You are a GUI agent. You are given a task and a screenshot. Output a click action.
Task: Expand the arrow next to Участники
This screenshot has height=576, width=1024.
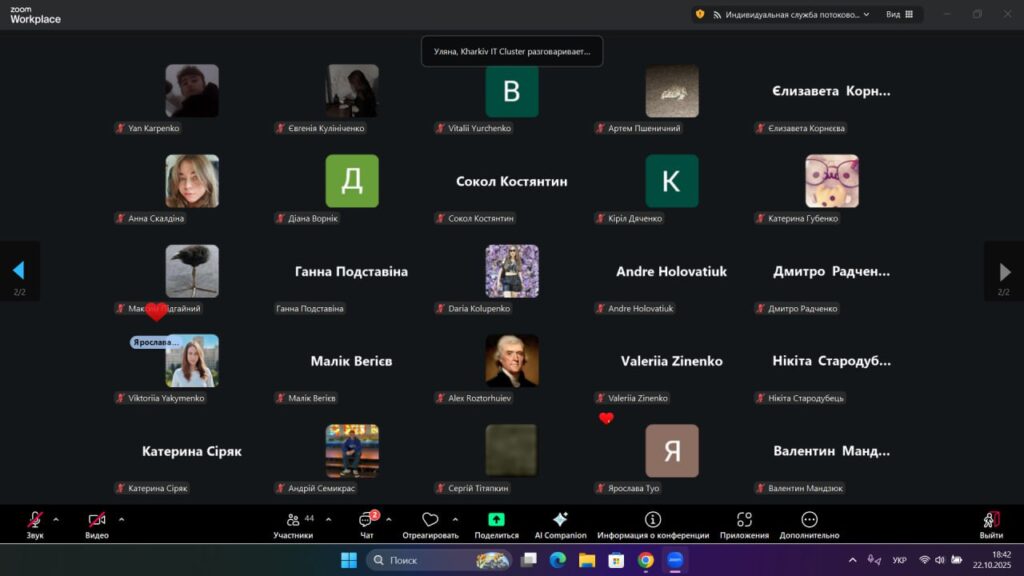328,519
